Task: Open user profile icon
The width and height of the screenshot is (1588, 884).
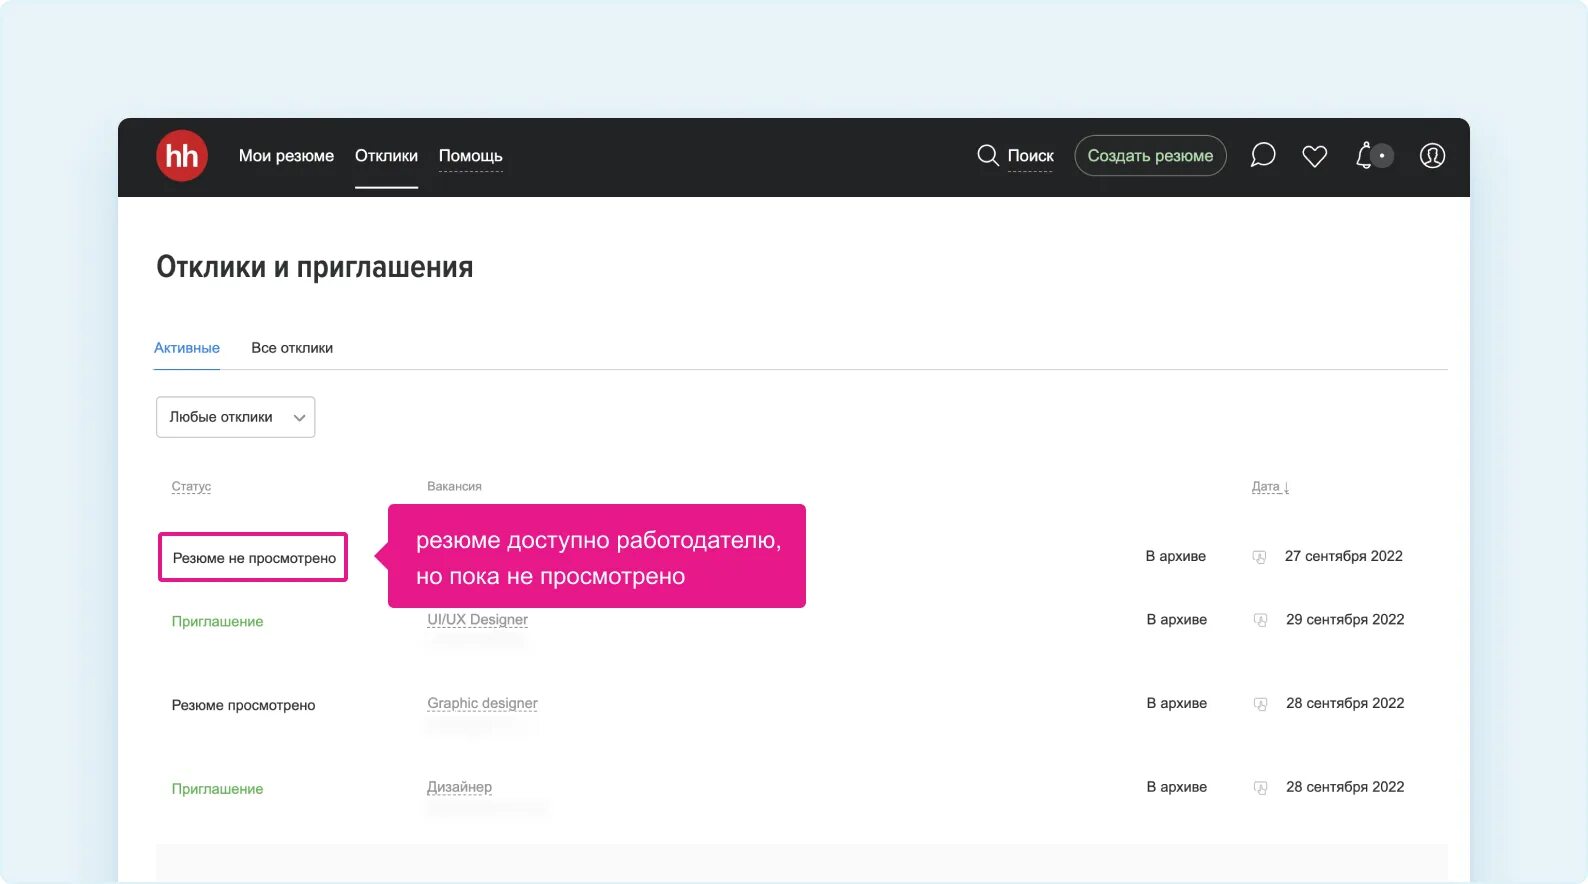Action: 1432,156
